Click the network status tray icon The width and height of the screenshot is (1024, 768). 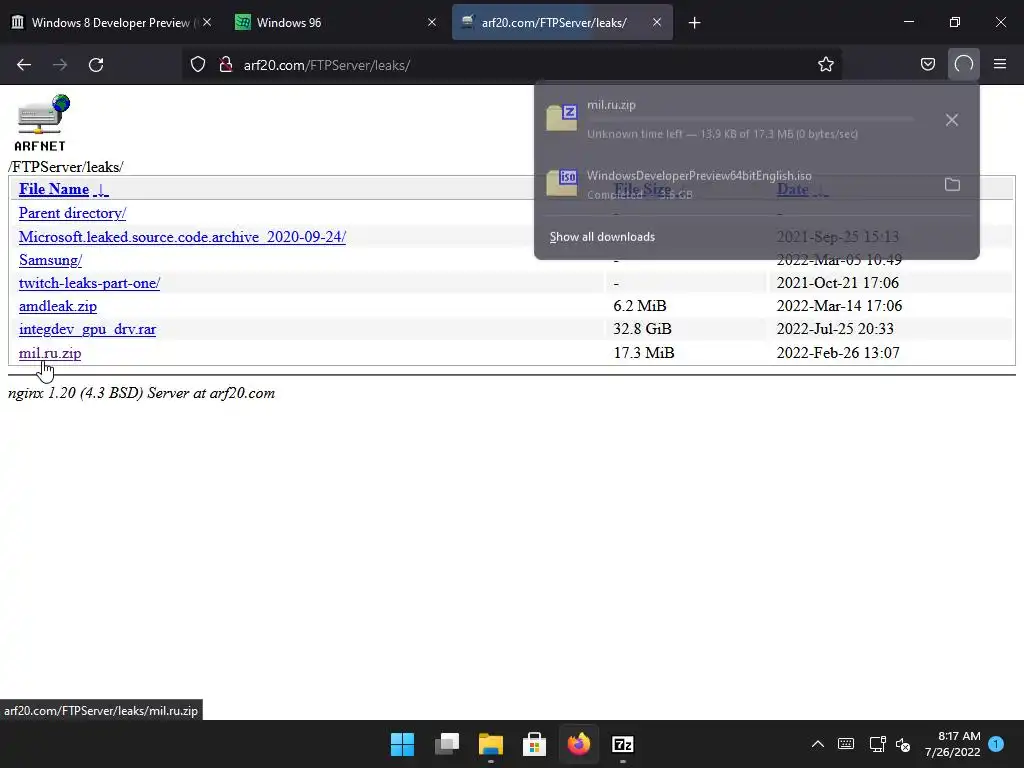coord(877,744)
